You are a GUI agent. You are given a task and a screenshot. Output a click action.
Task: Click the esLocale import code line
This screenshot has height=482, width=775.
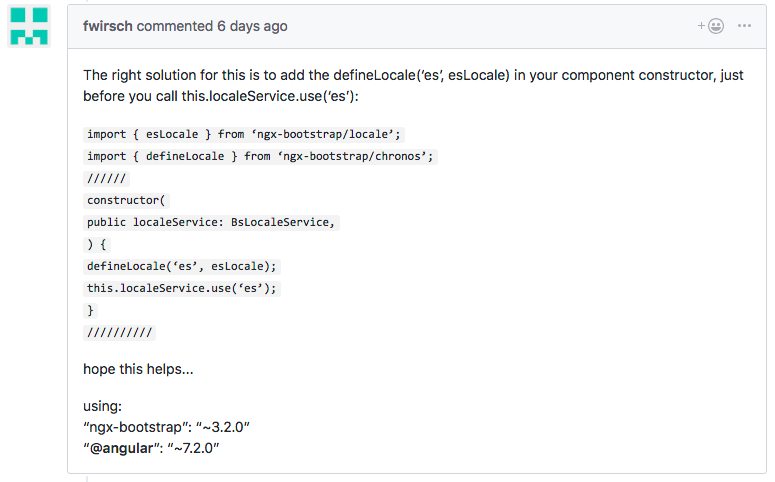pos(244,134)
